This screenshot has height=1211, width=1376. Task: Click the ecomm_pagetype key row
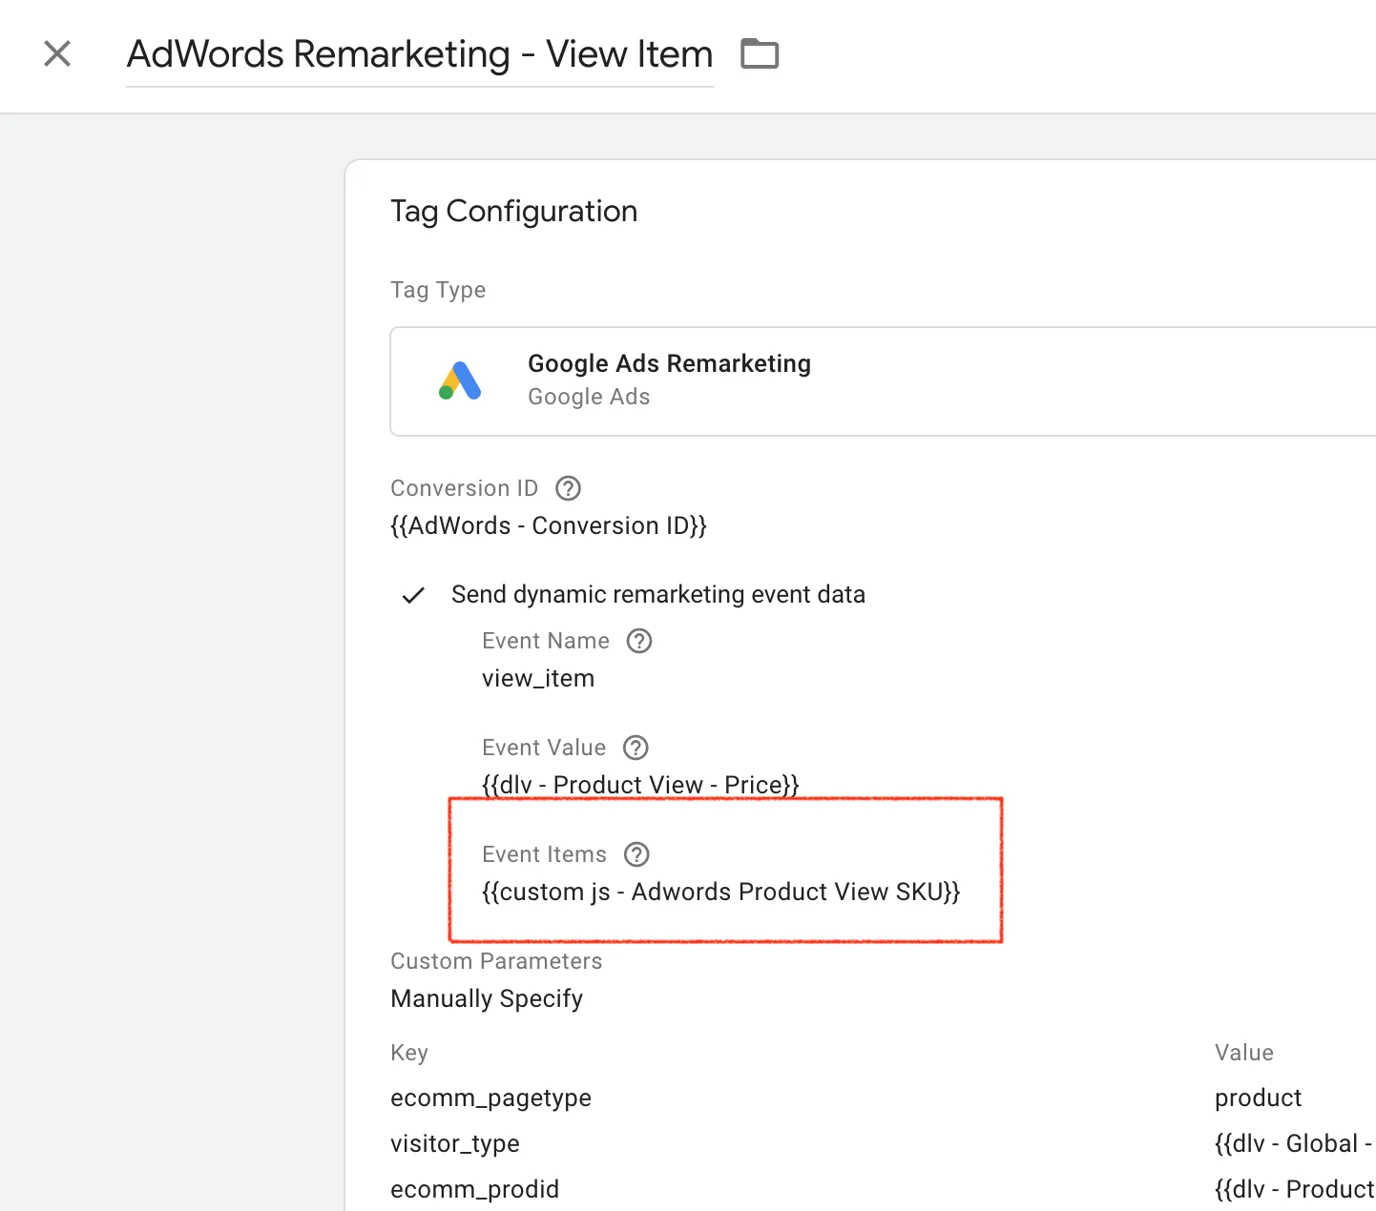click(491, 1098)
